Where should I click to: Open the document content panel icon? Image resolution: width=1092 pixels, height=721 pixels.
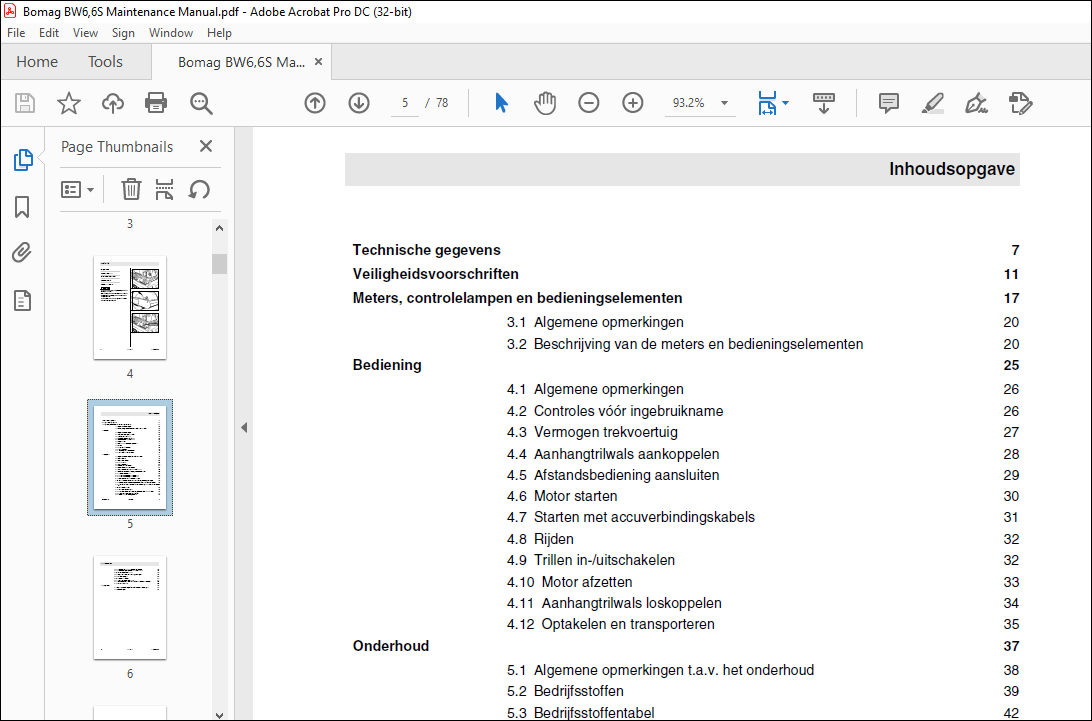click(22, 301)
